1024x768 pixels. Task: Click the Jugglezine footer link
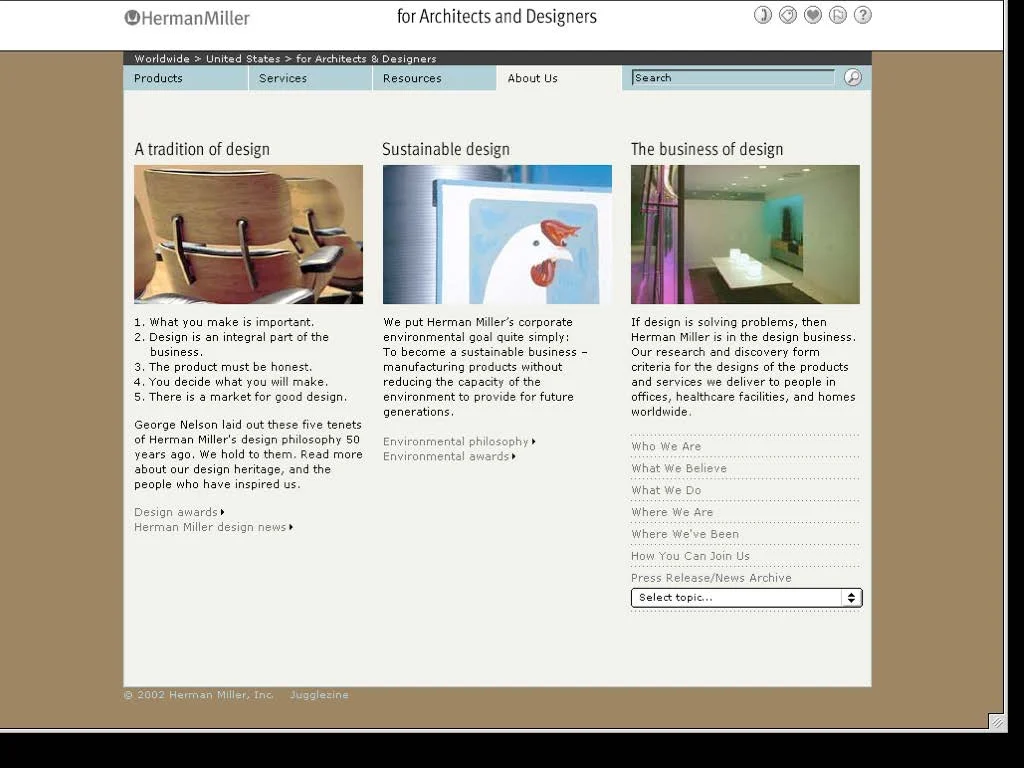(x=319, y=695)
